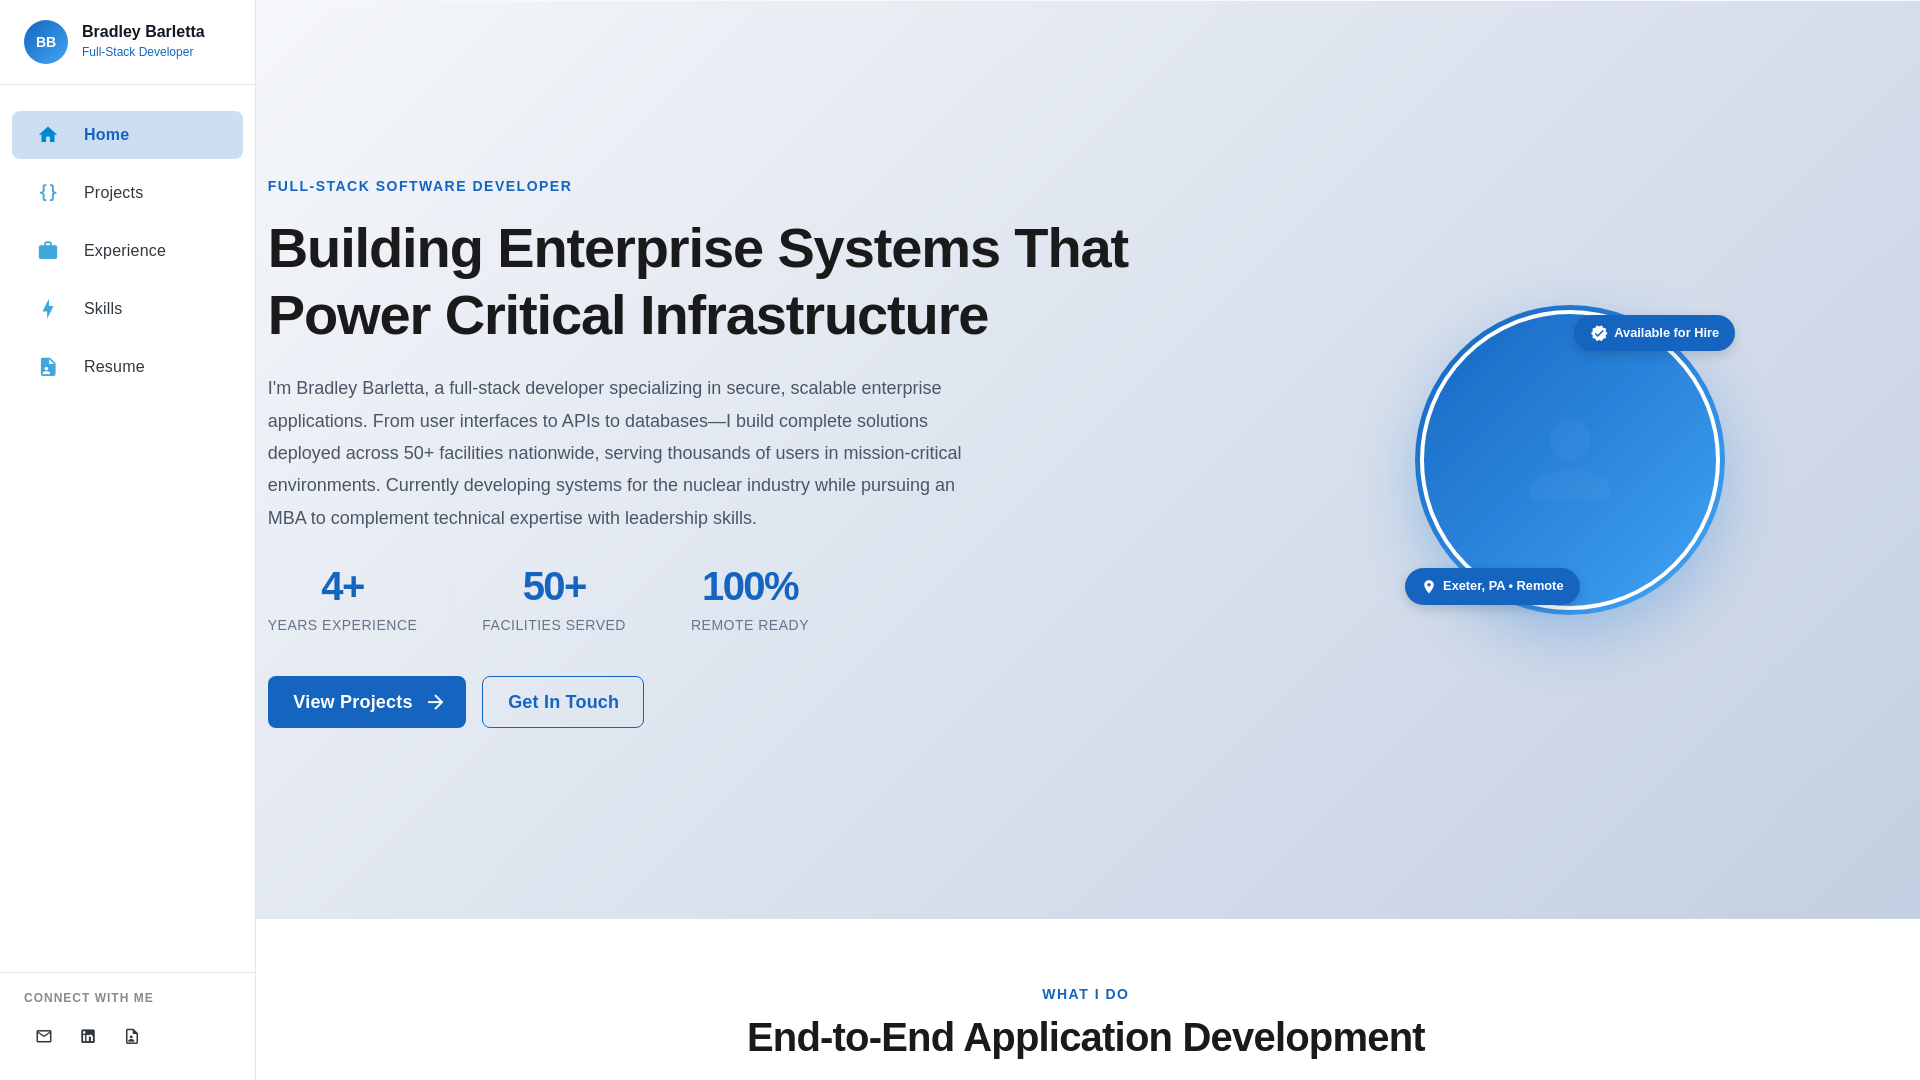Image resolution: width=1920 pixels, height=1080 pixels.
Task: Open the Experience menu item
Action: 125,251
